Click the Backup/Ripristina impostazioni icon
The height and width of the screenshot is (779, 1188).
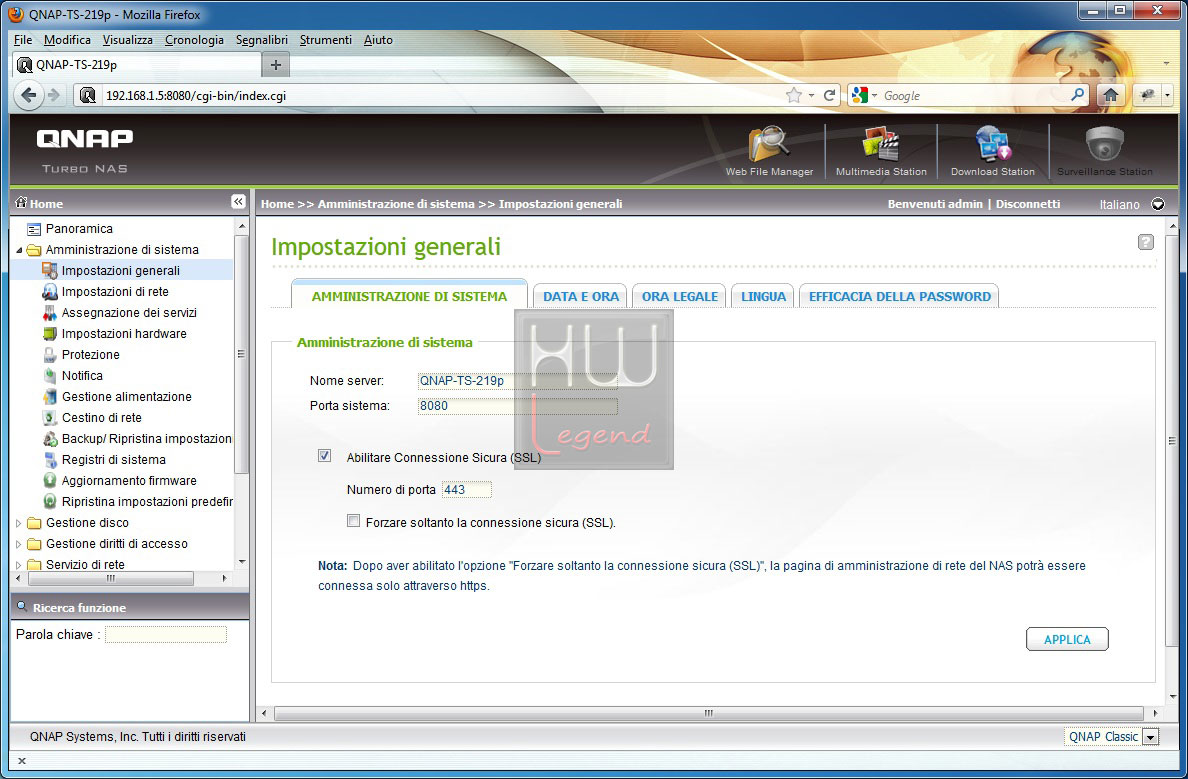(x=50, y=439)
